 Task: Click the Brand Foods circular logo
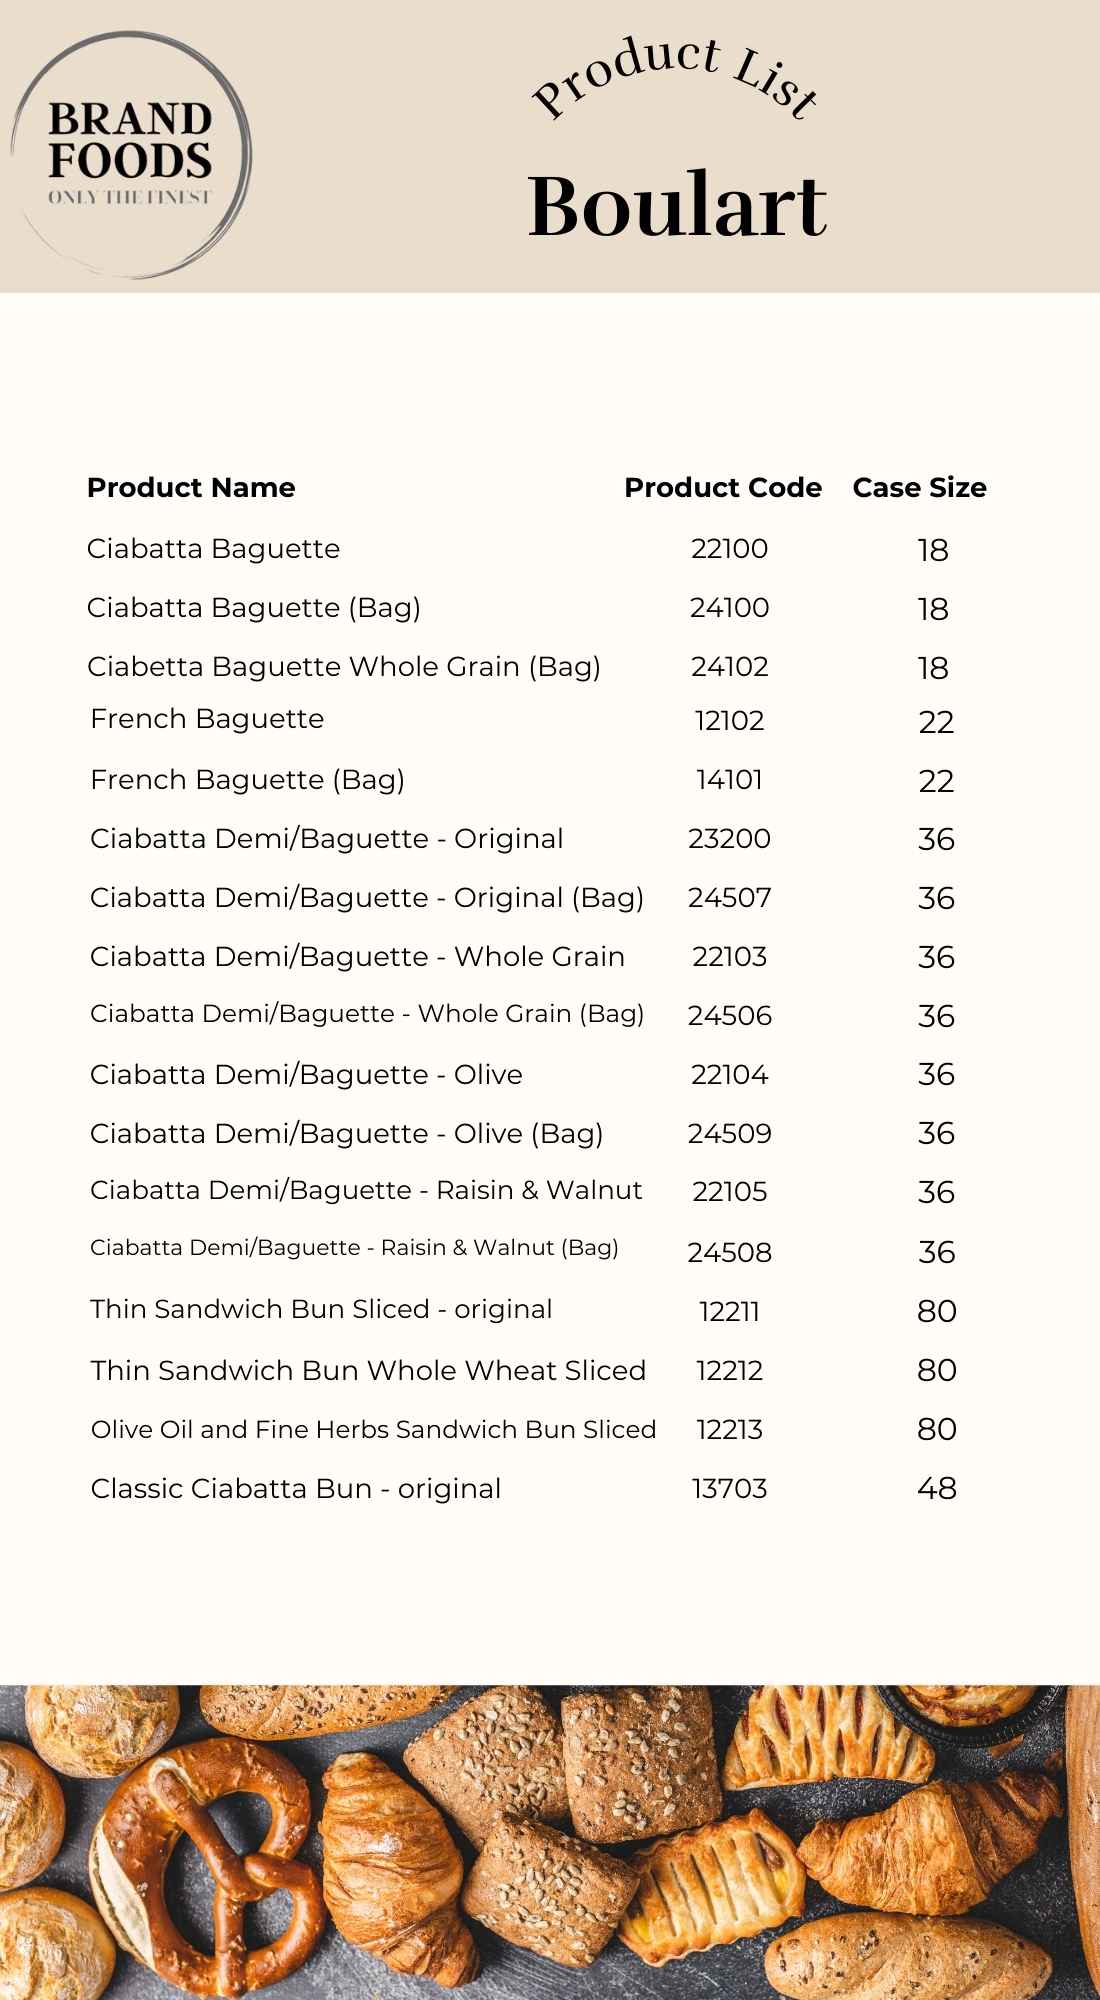point(130,155)
